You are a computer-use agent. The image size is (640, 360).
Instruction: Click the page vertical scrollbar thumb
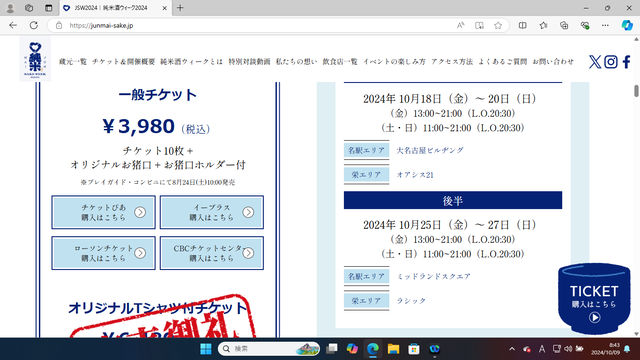[x=636, y=91]
